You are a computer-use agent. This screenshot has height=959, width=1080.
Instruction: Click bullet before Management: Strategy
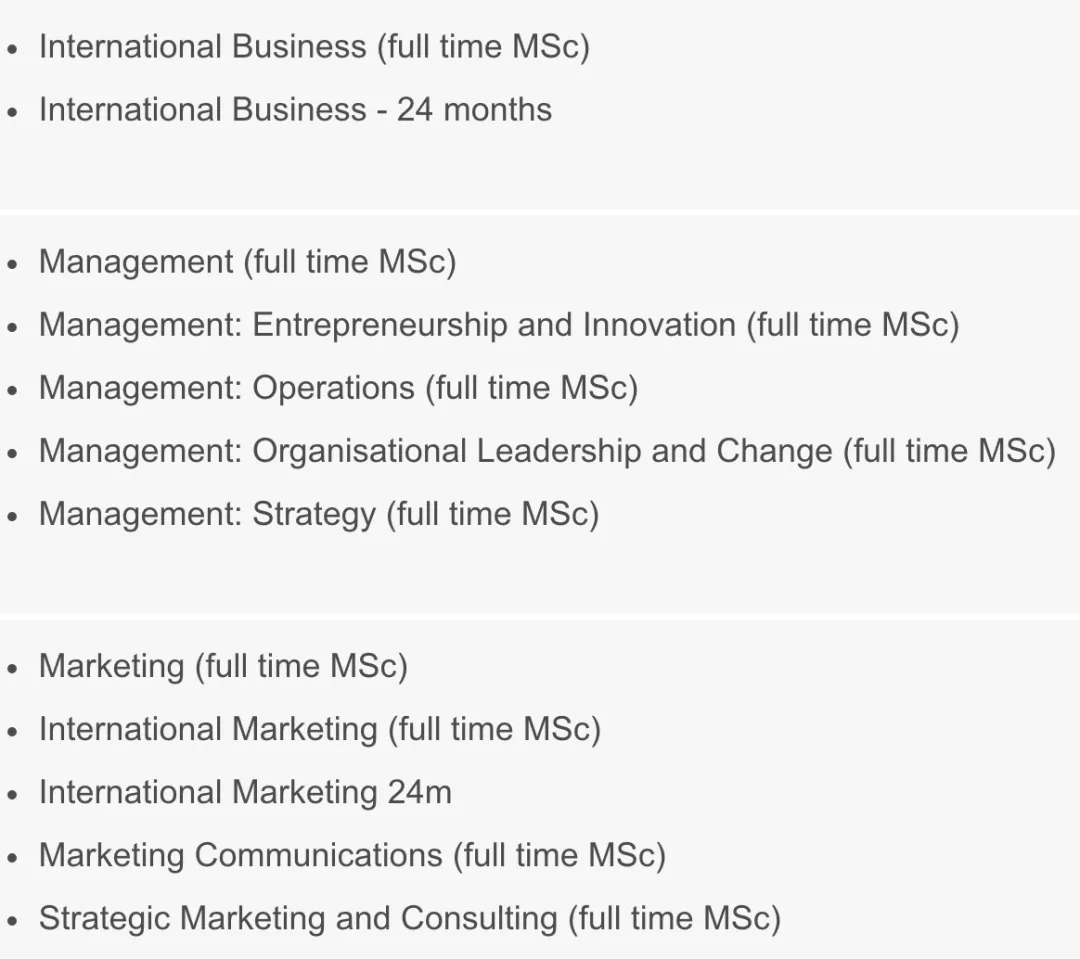point(12,517)
